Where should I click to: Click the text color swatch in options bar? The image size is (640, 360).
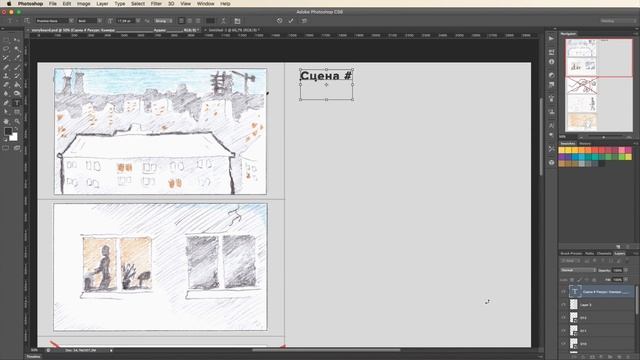[210, 21]
